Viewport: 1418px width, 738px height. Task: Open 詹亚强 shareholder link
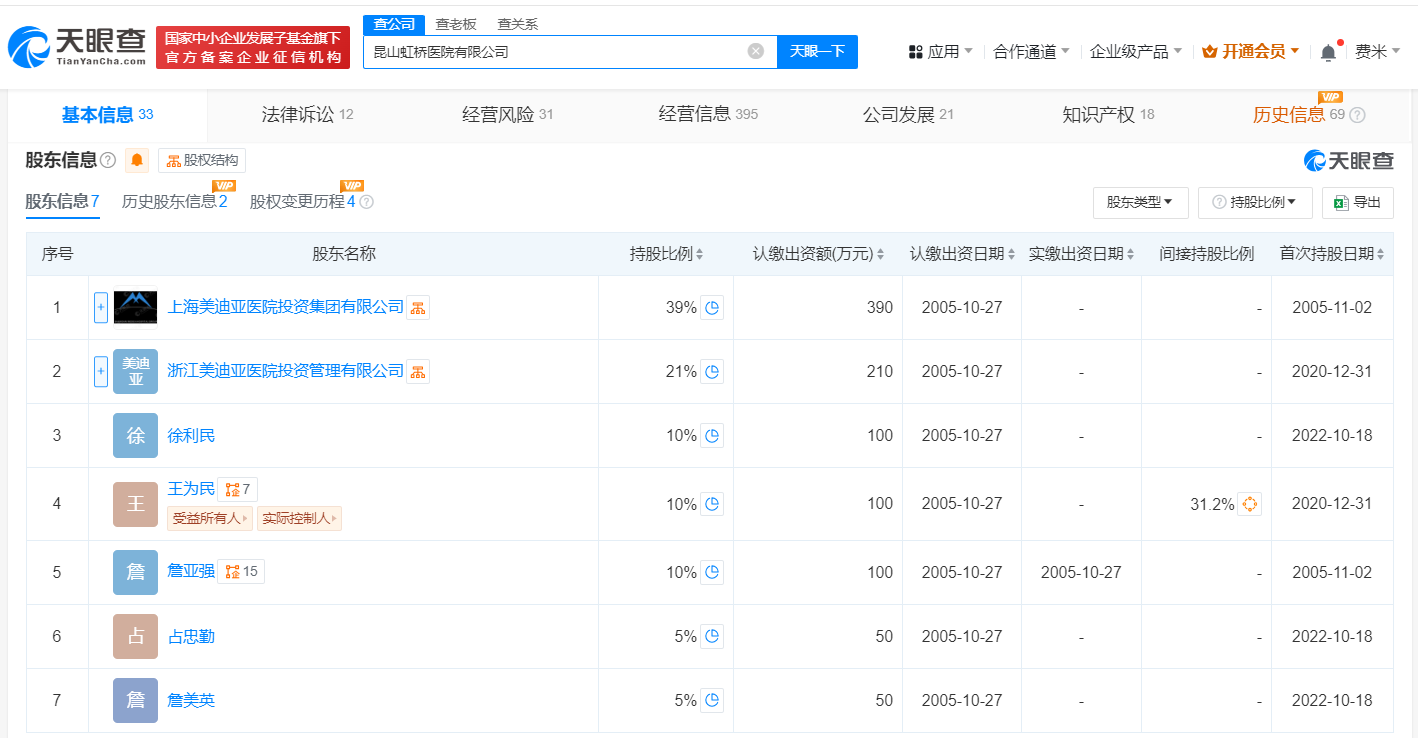(191, 572)
